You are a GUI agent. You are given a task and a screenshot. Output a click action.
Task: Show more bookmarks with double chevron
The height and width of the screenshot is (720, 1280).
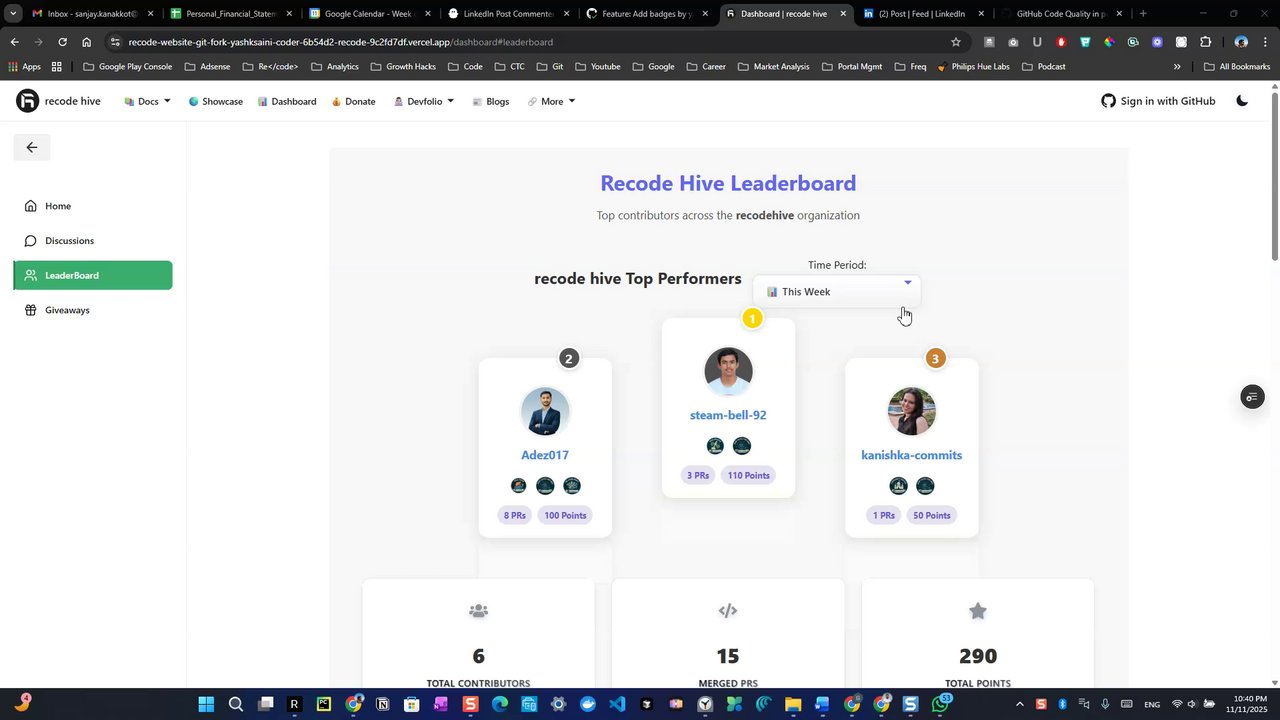click(x=1177, y=66)
